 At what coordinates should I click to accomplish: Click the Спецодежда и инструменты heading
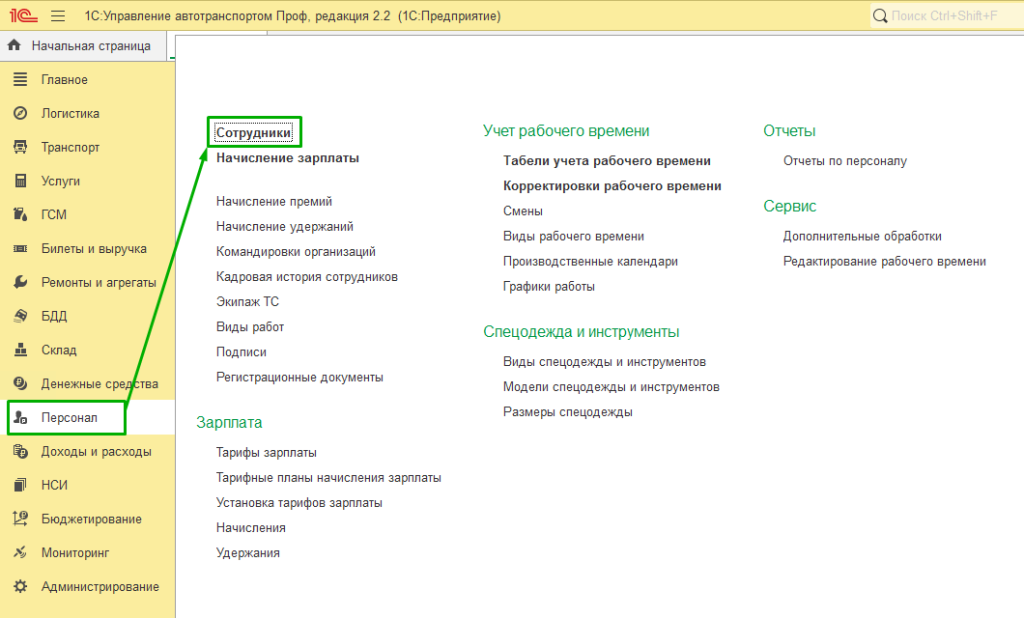click(581, 332)
